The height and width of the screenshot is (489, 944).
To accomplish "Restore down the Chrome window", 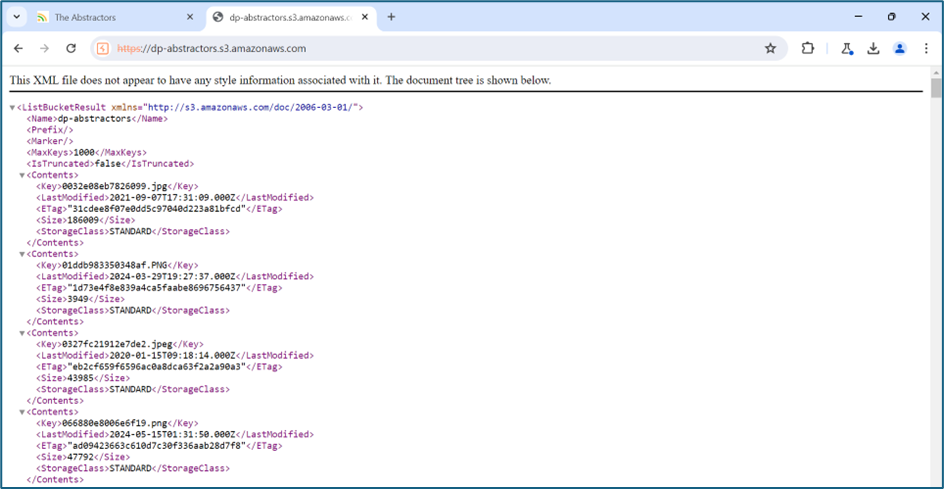I will [x=892, y=17].
